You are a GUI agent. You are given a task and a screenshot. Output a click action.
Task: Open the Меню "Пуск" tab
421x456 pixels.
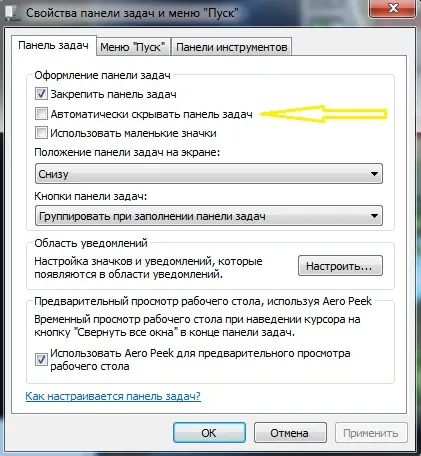(x=133, y=47)
